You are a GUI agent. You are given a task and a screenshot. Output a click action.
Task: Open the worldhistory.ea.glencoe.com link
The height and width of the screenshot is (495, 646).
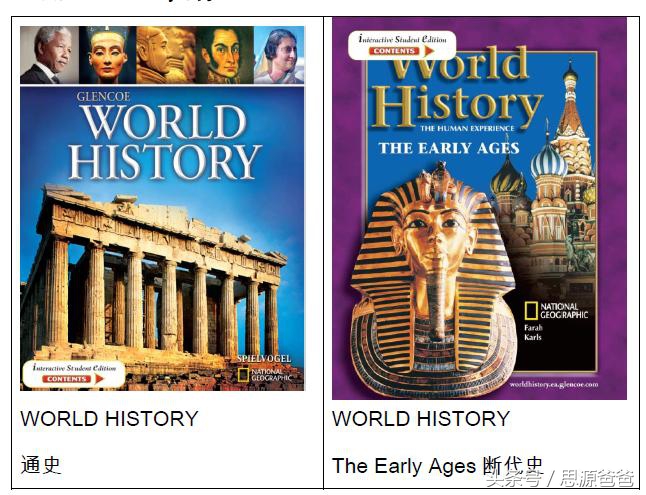[x=553, y=384]
